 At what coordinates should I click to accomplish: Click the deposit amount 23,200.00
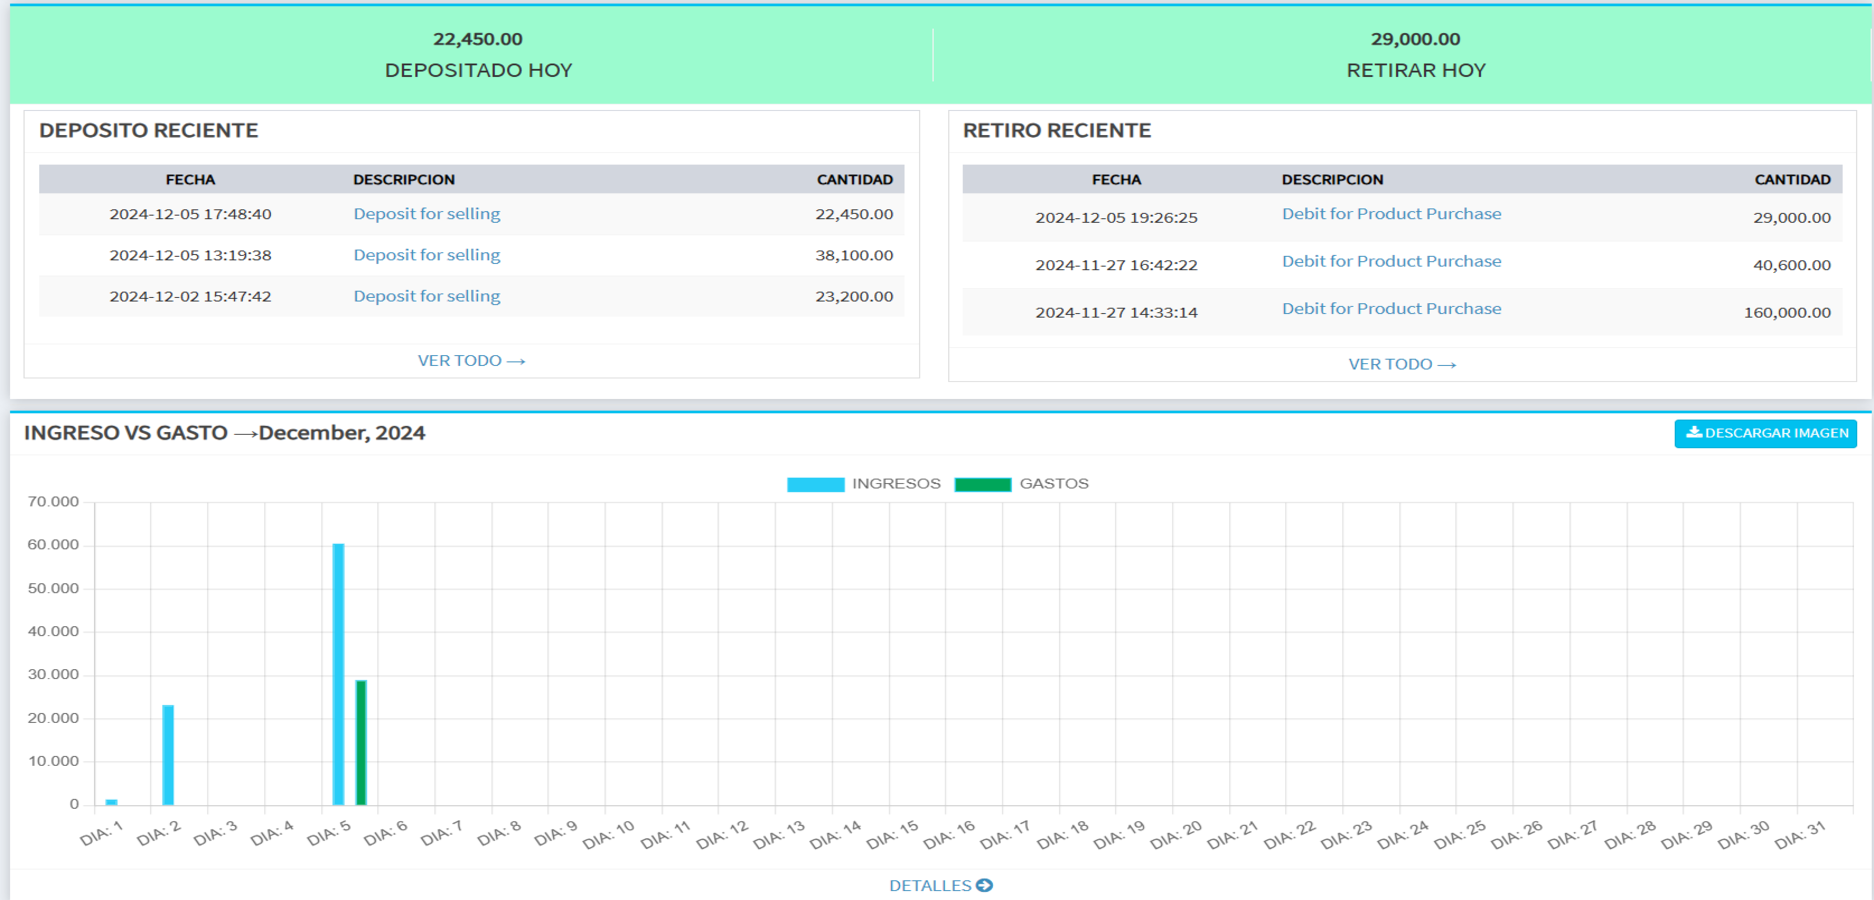(x=854, y=296)
